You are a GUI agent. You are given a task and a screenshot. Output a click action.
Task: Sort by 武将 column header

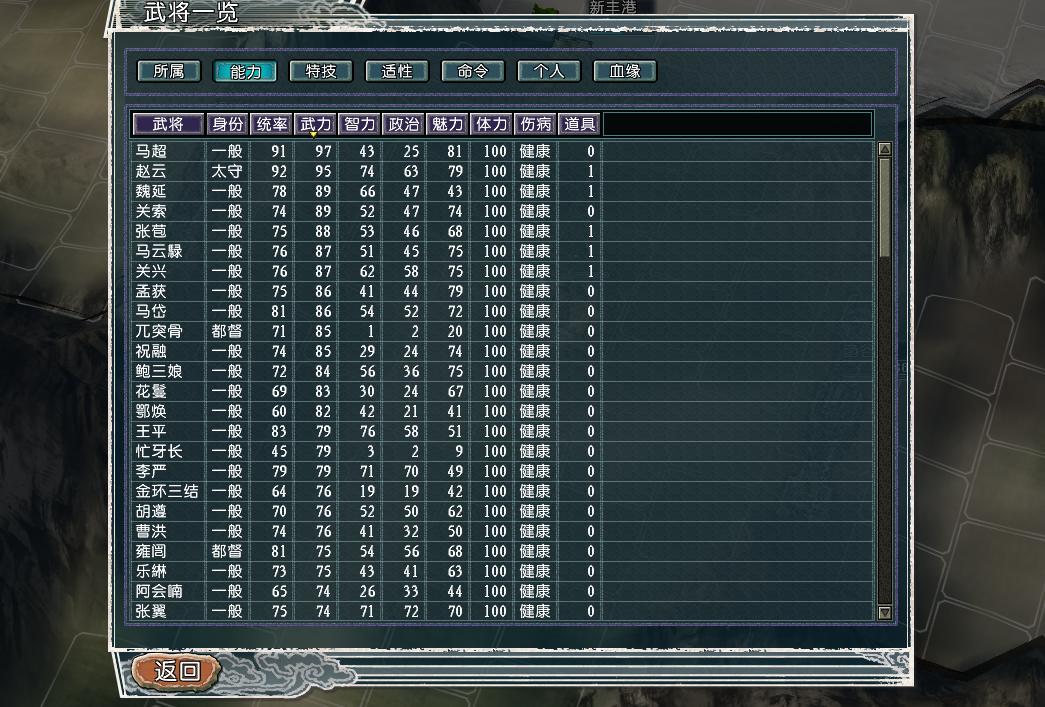pos(168,124)
